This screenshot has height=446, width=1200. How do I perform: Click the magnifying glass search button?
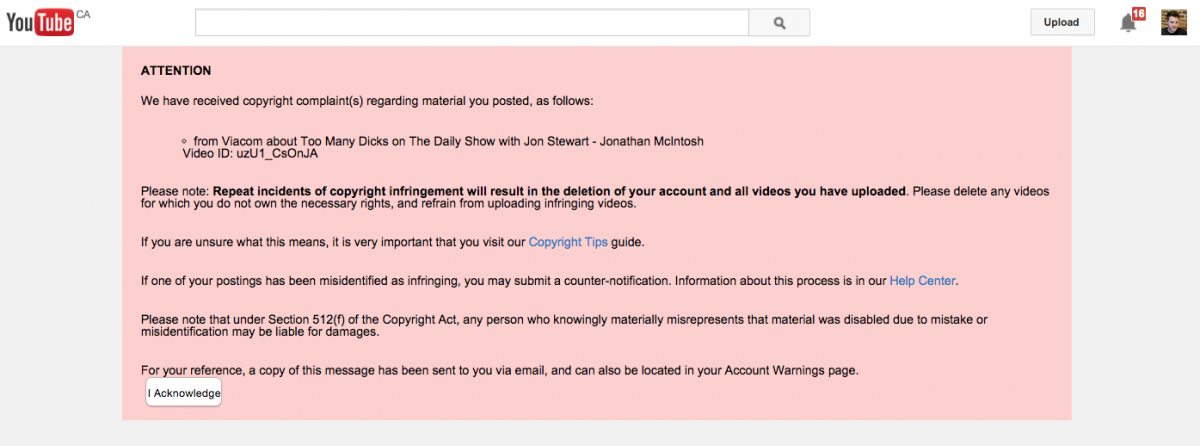779,23
